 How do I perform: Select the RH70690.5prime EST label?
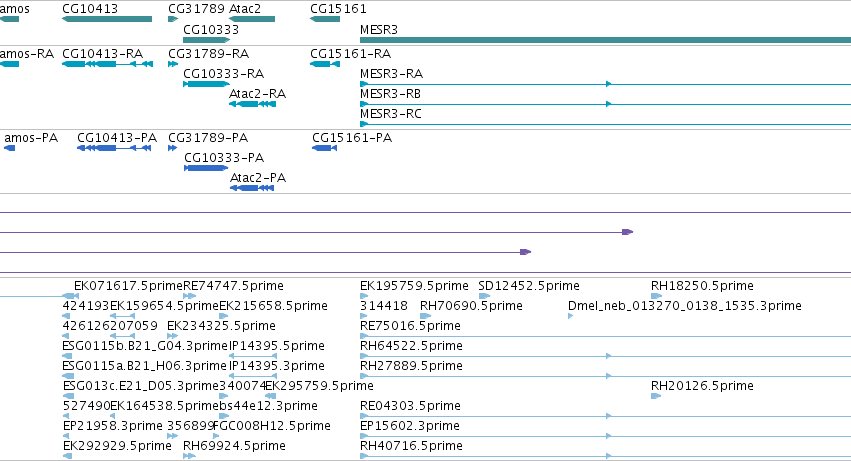471,306
